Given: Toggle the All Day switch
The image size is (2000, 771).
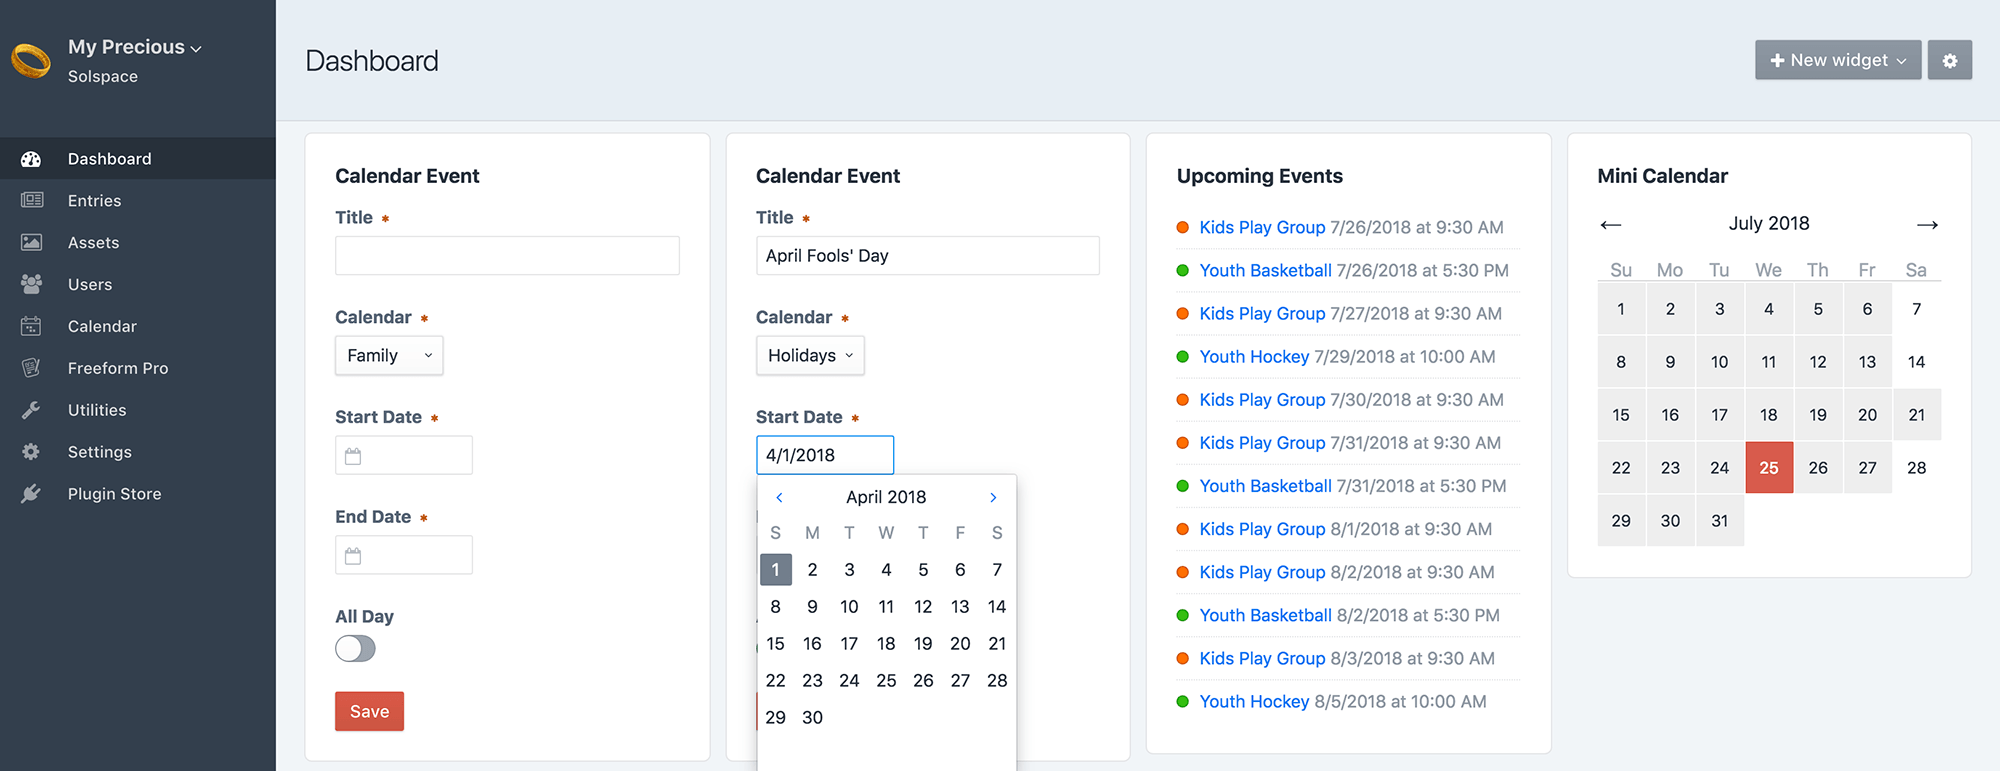Looking at the screenshot, I should click(x=355, y=648).
